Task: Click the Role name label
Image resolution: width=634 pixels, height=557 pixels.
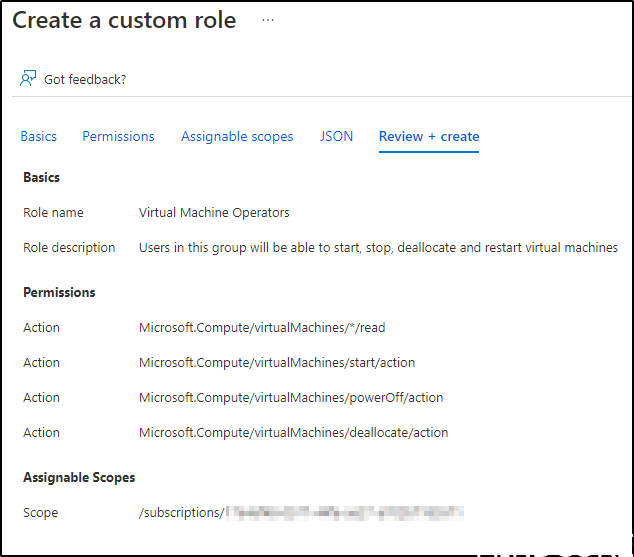Action: 53,213
